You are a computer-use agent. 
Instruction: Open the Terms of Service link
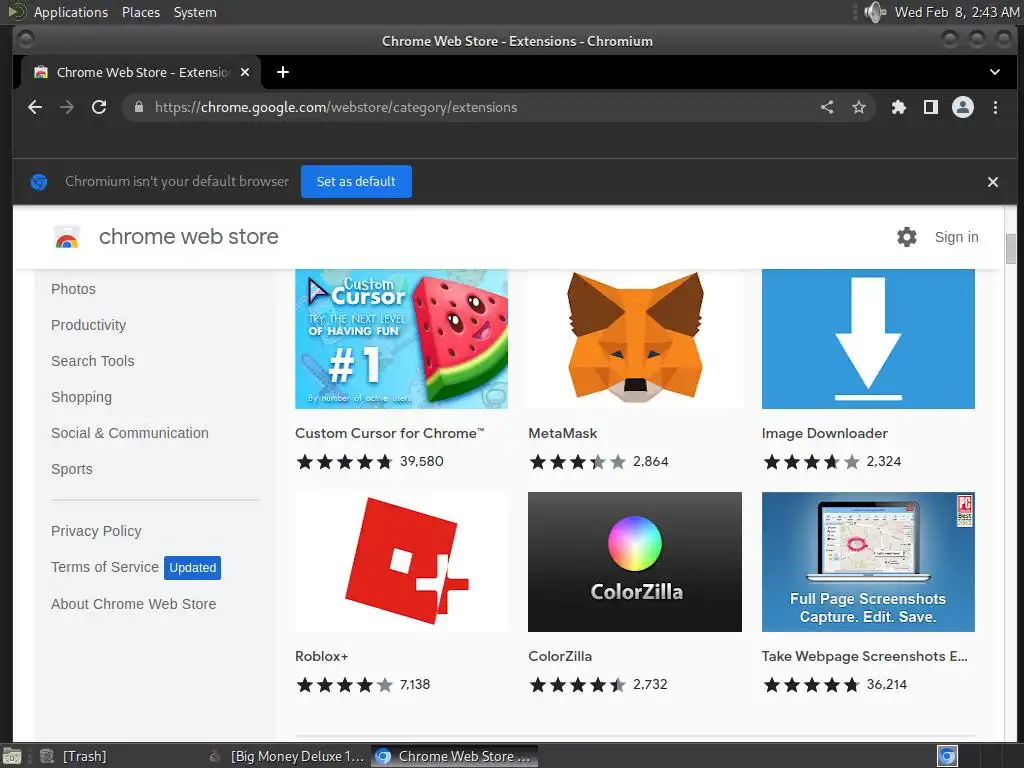(x=105, y=567)
